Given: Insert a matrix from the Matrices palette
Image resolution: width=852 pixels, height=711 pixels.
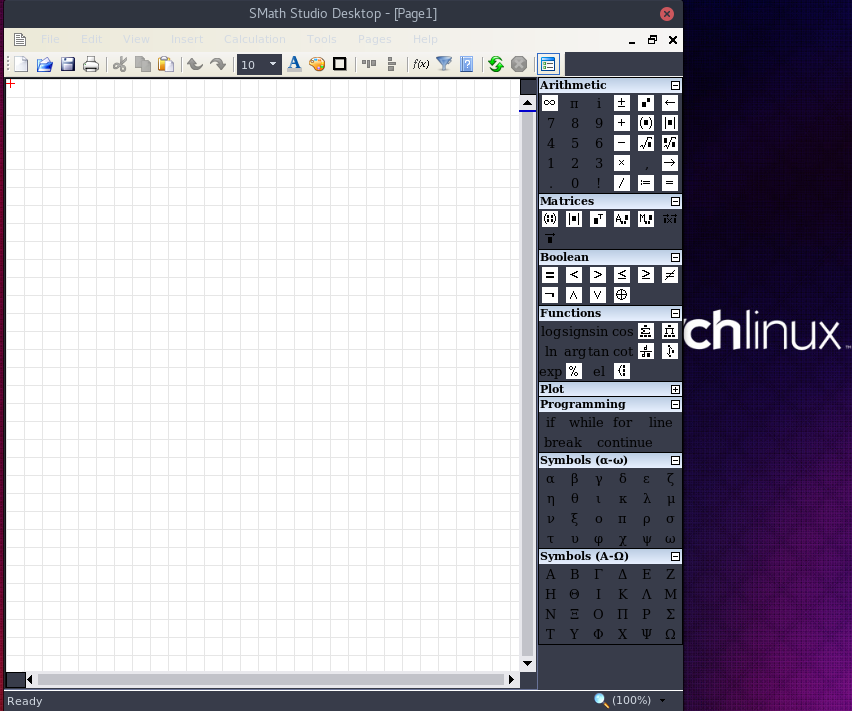Looking at the screenshot, I should point(549,219).
